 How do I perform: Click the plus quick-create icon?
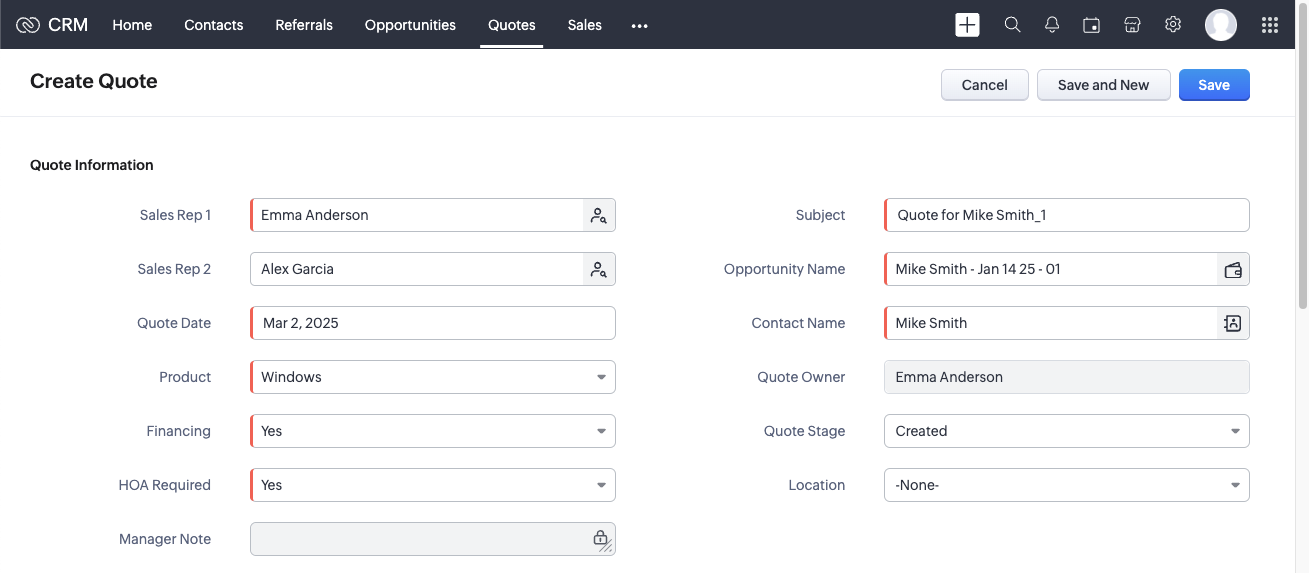coord(967,25)
